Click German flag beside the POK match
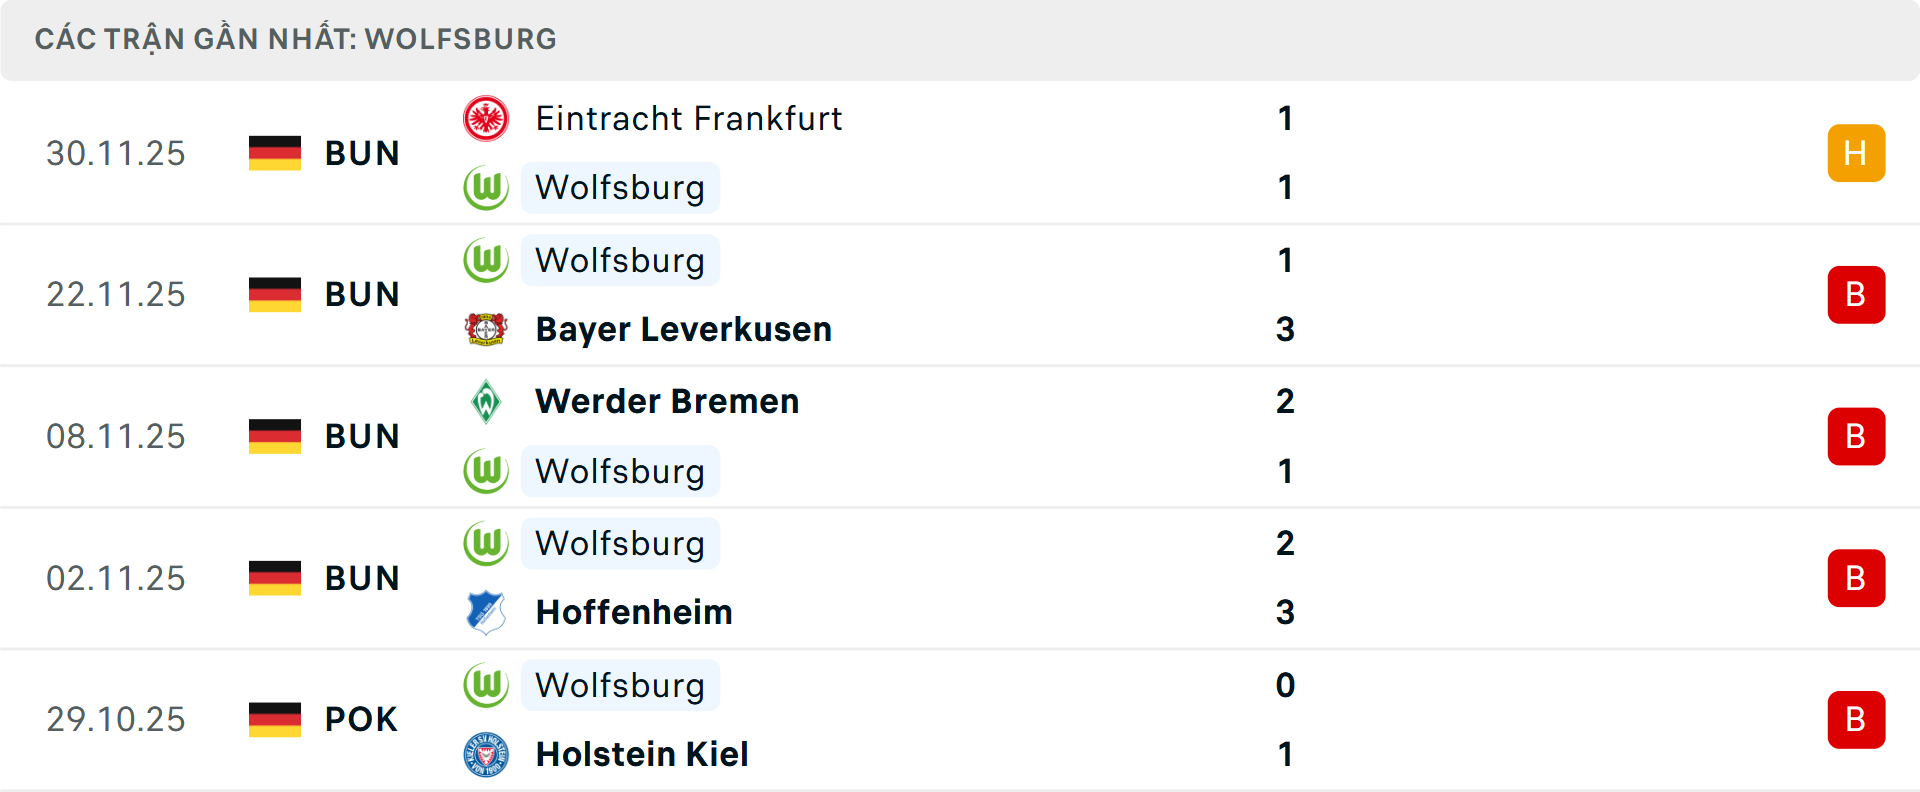Viewport: 1920px width, 792px height. pos(275,719)
